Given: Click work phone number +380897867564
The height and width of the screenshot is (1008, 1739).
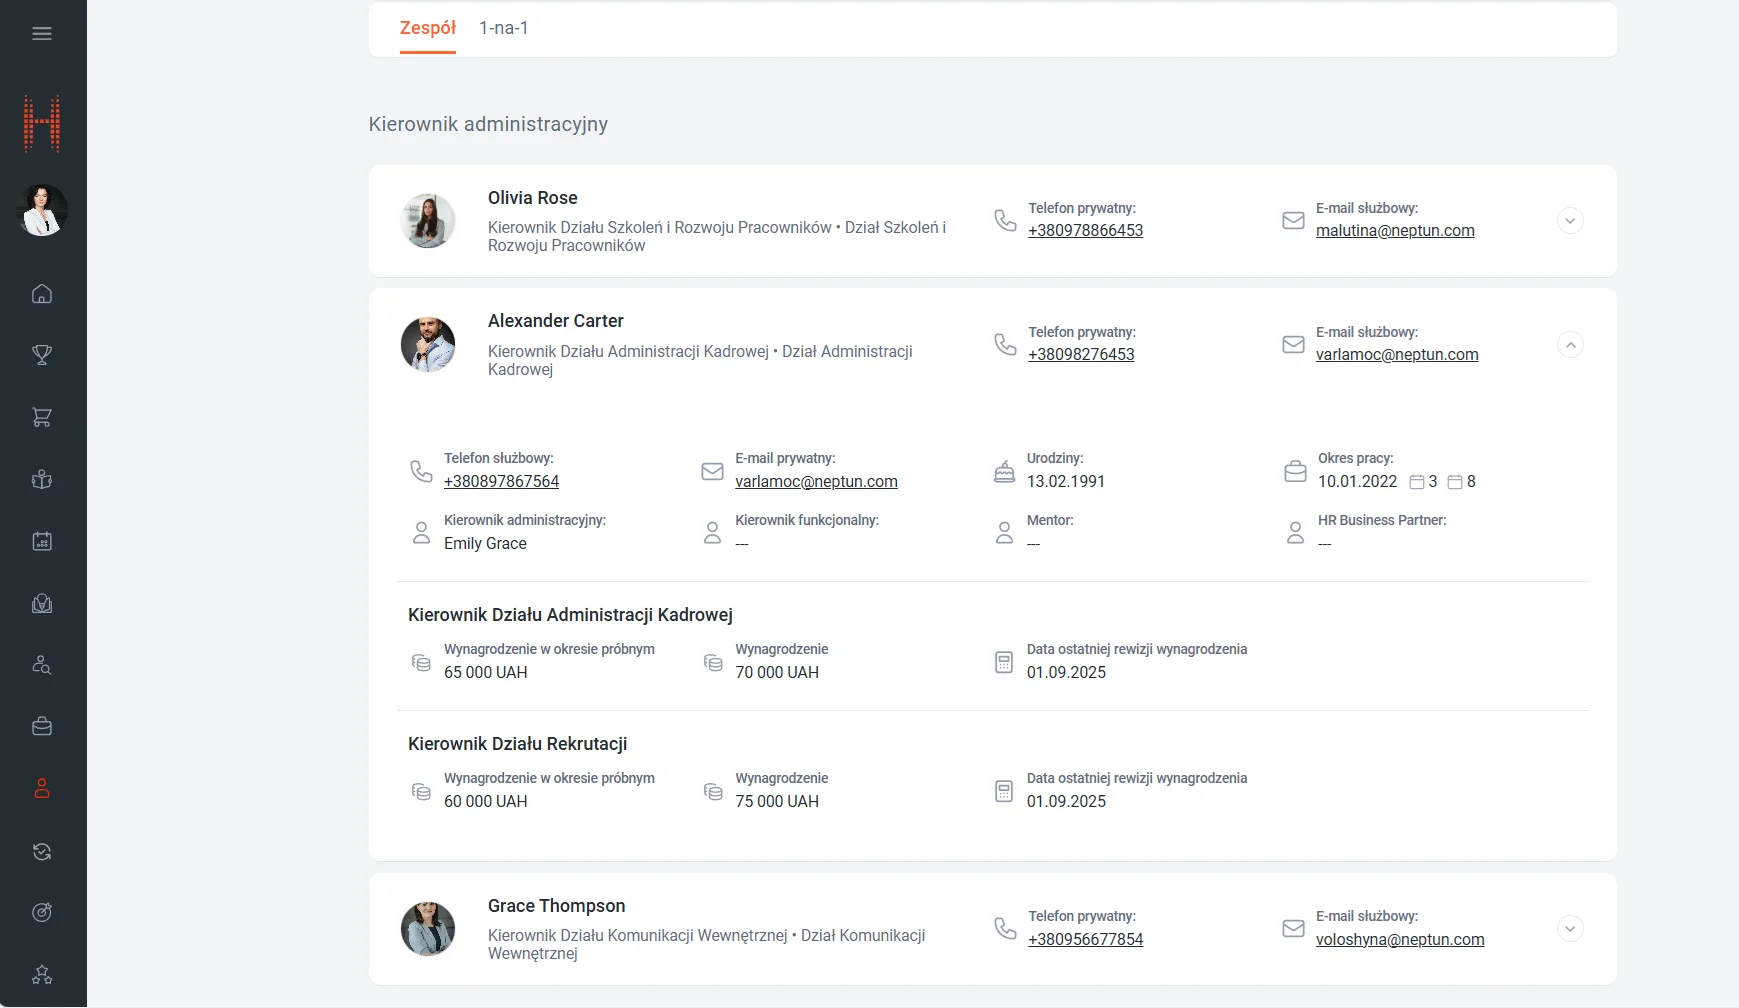Looking at the screenshot, I should click(501, 482).
